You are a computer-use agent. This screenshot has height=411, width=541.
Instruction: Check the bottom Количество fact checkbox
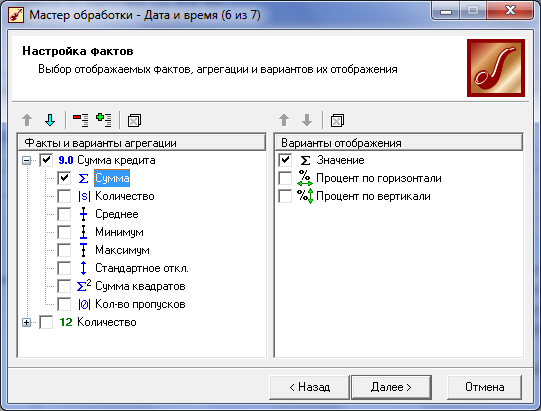(46, 322)
